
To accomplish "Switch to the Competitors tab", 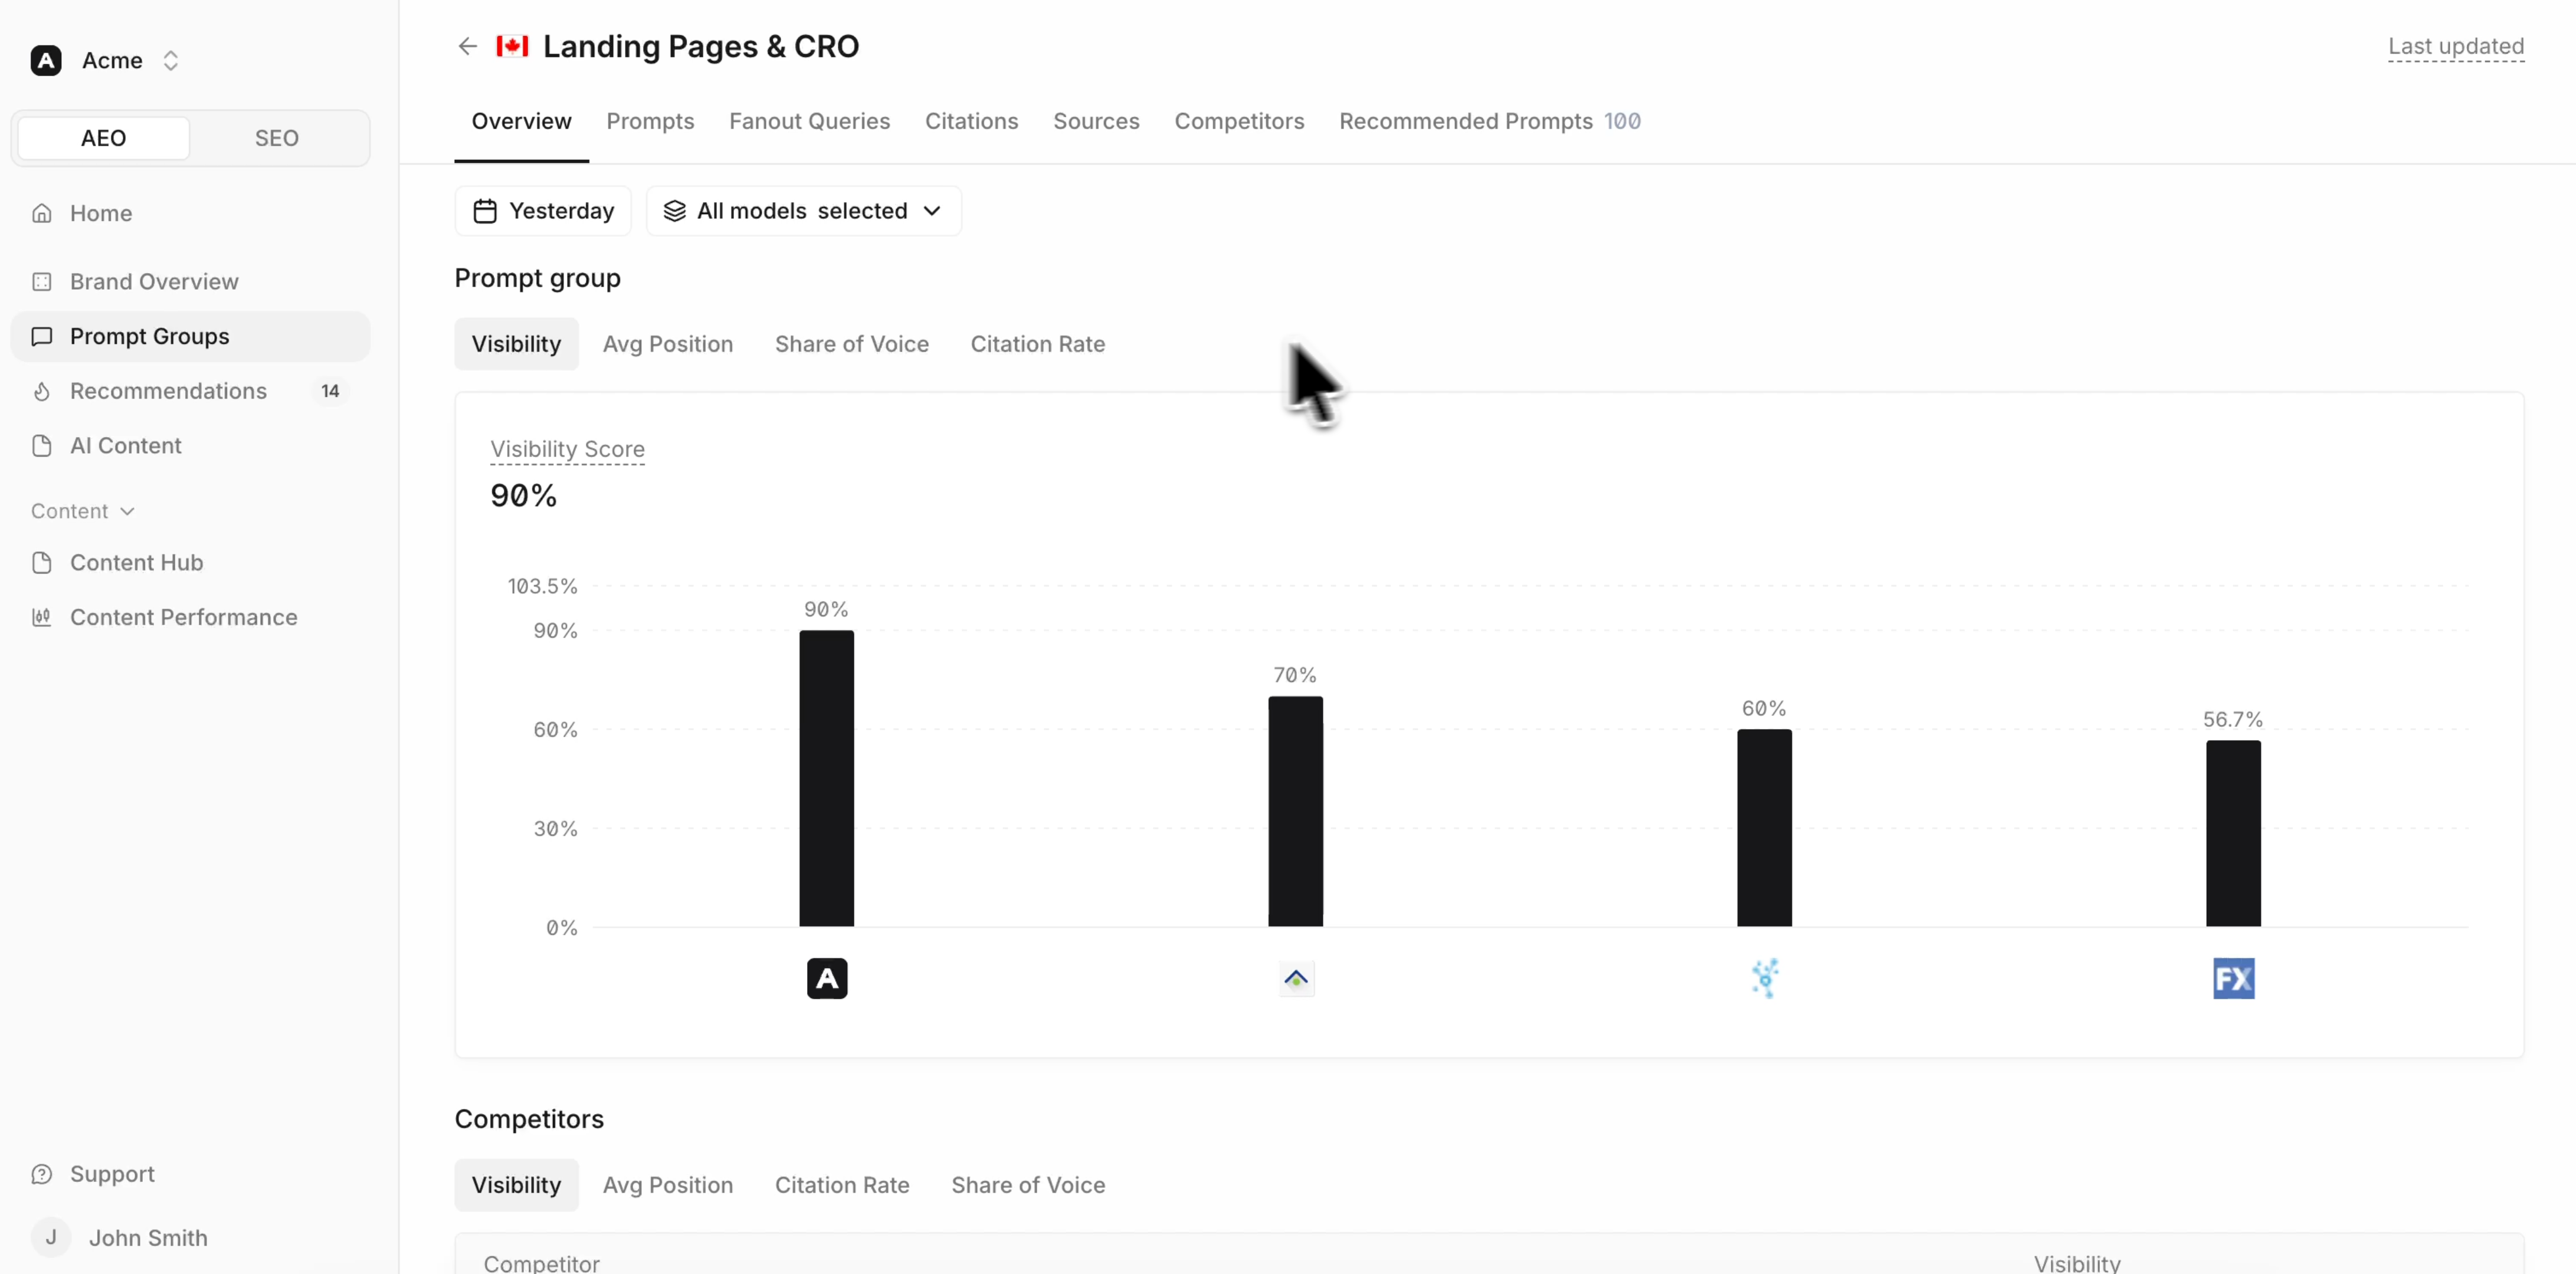I will 1239,121.
